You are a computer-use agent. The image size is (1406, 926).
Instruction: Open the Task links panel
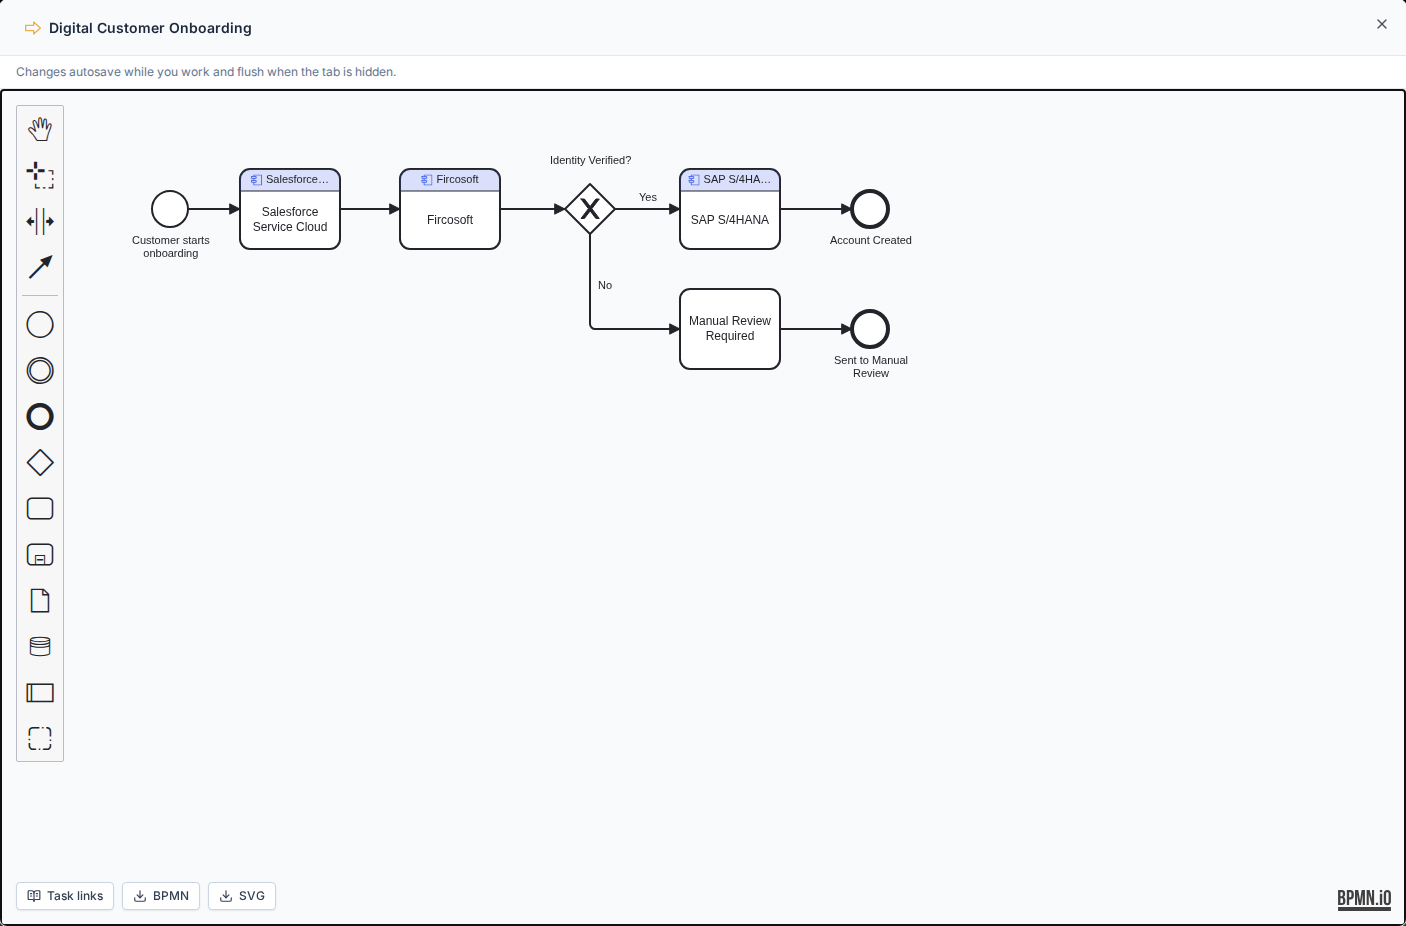[x=65, y=896]
